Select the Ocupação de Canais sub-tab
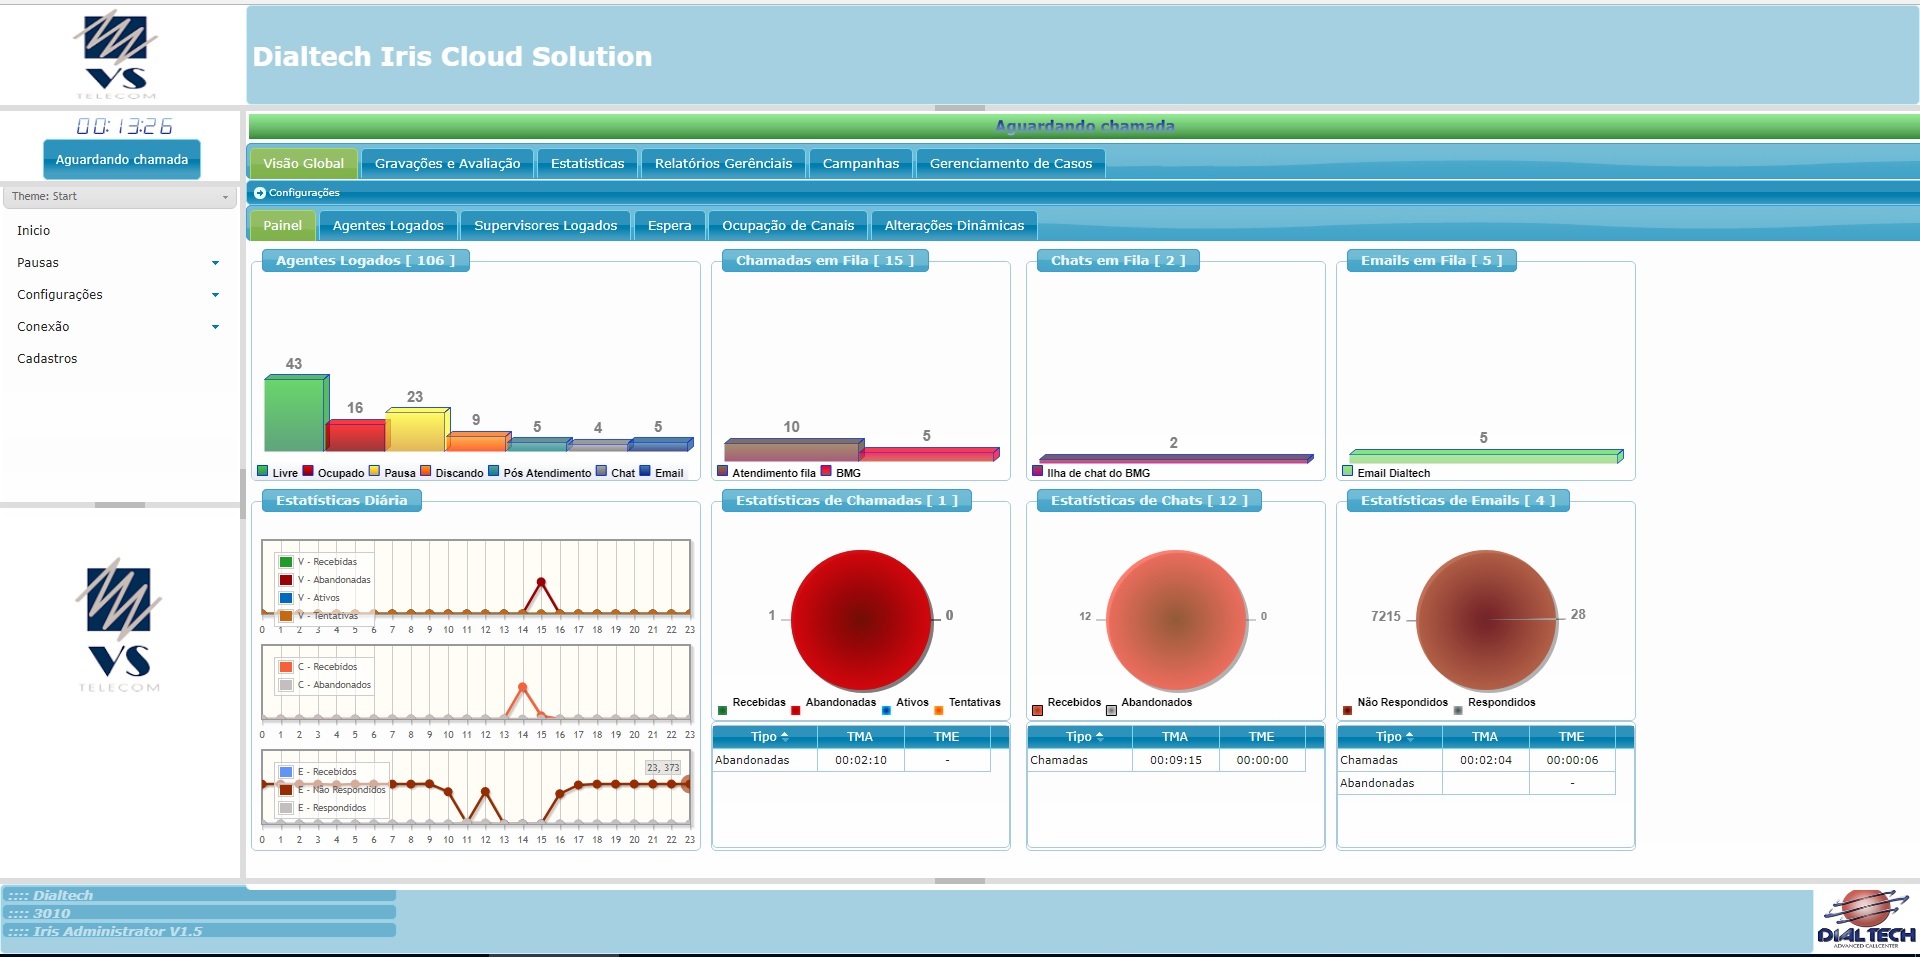 click(x=788, y=225)
